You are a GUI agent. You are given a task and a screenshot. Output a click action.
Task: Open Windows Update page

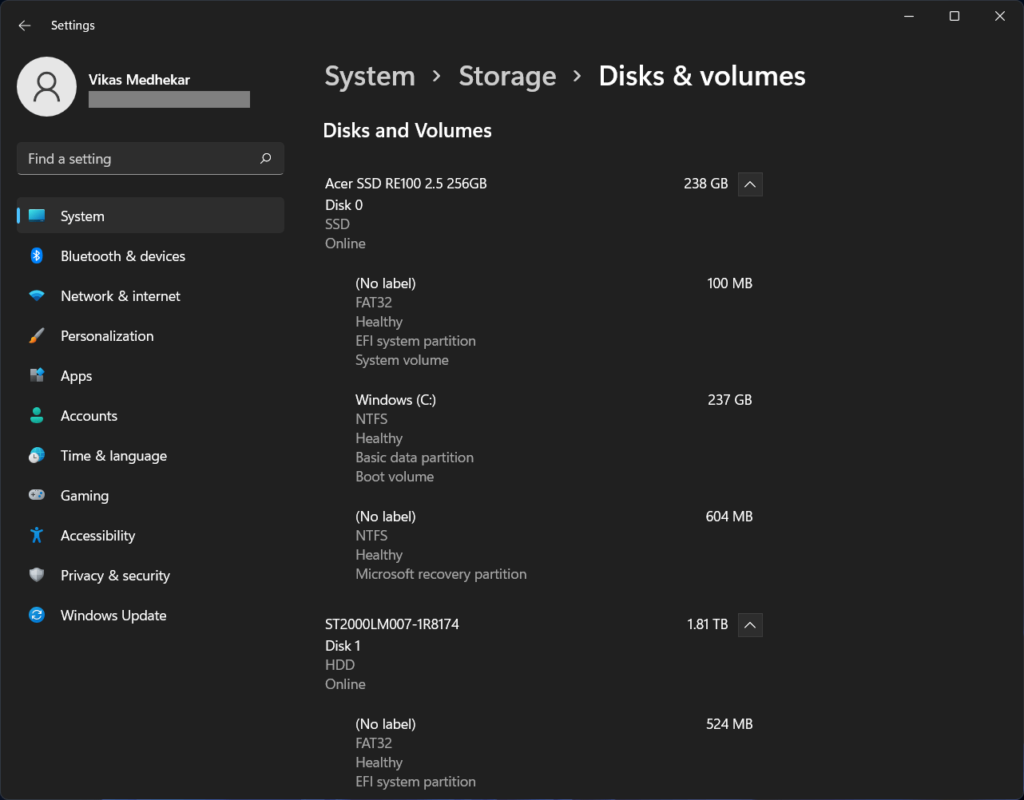pos(150,615)
